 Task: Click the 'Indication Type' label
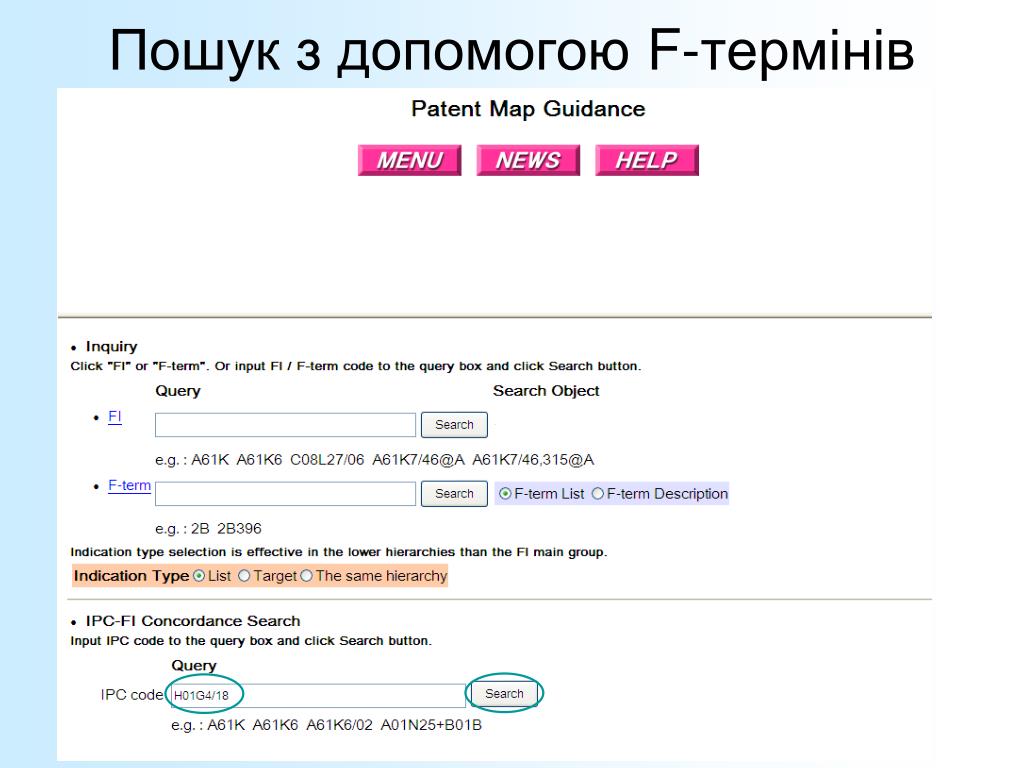[x=131, y=576]
